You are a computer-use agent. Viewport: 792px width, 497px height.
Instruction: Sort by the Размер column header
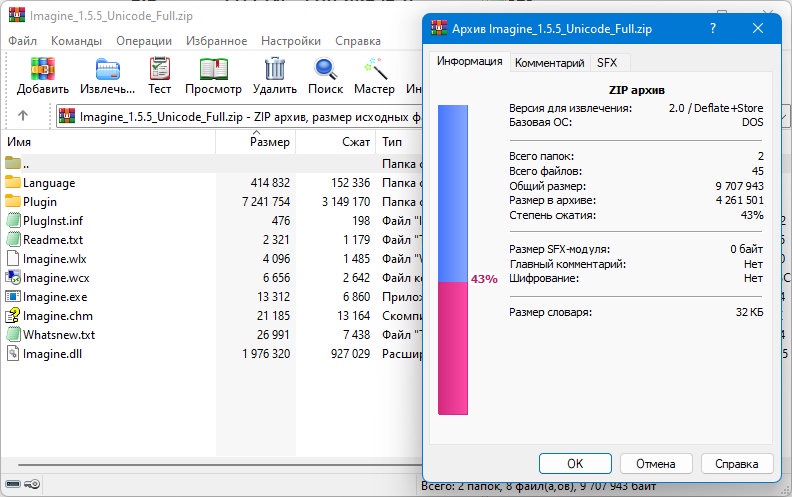click(x=256, y=142)
